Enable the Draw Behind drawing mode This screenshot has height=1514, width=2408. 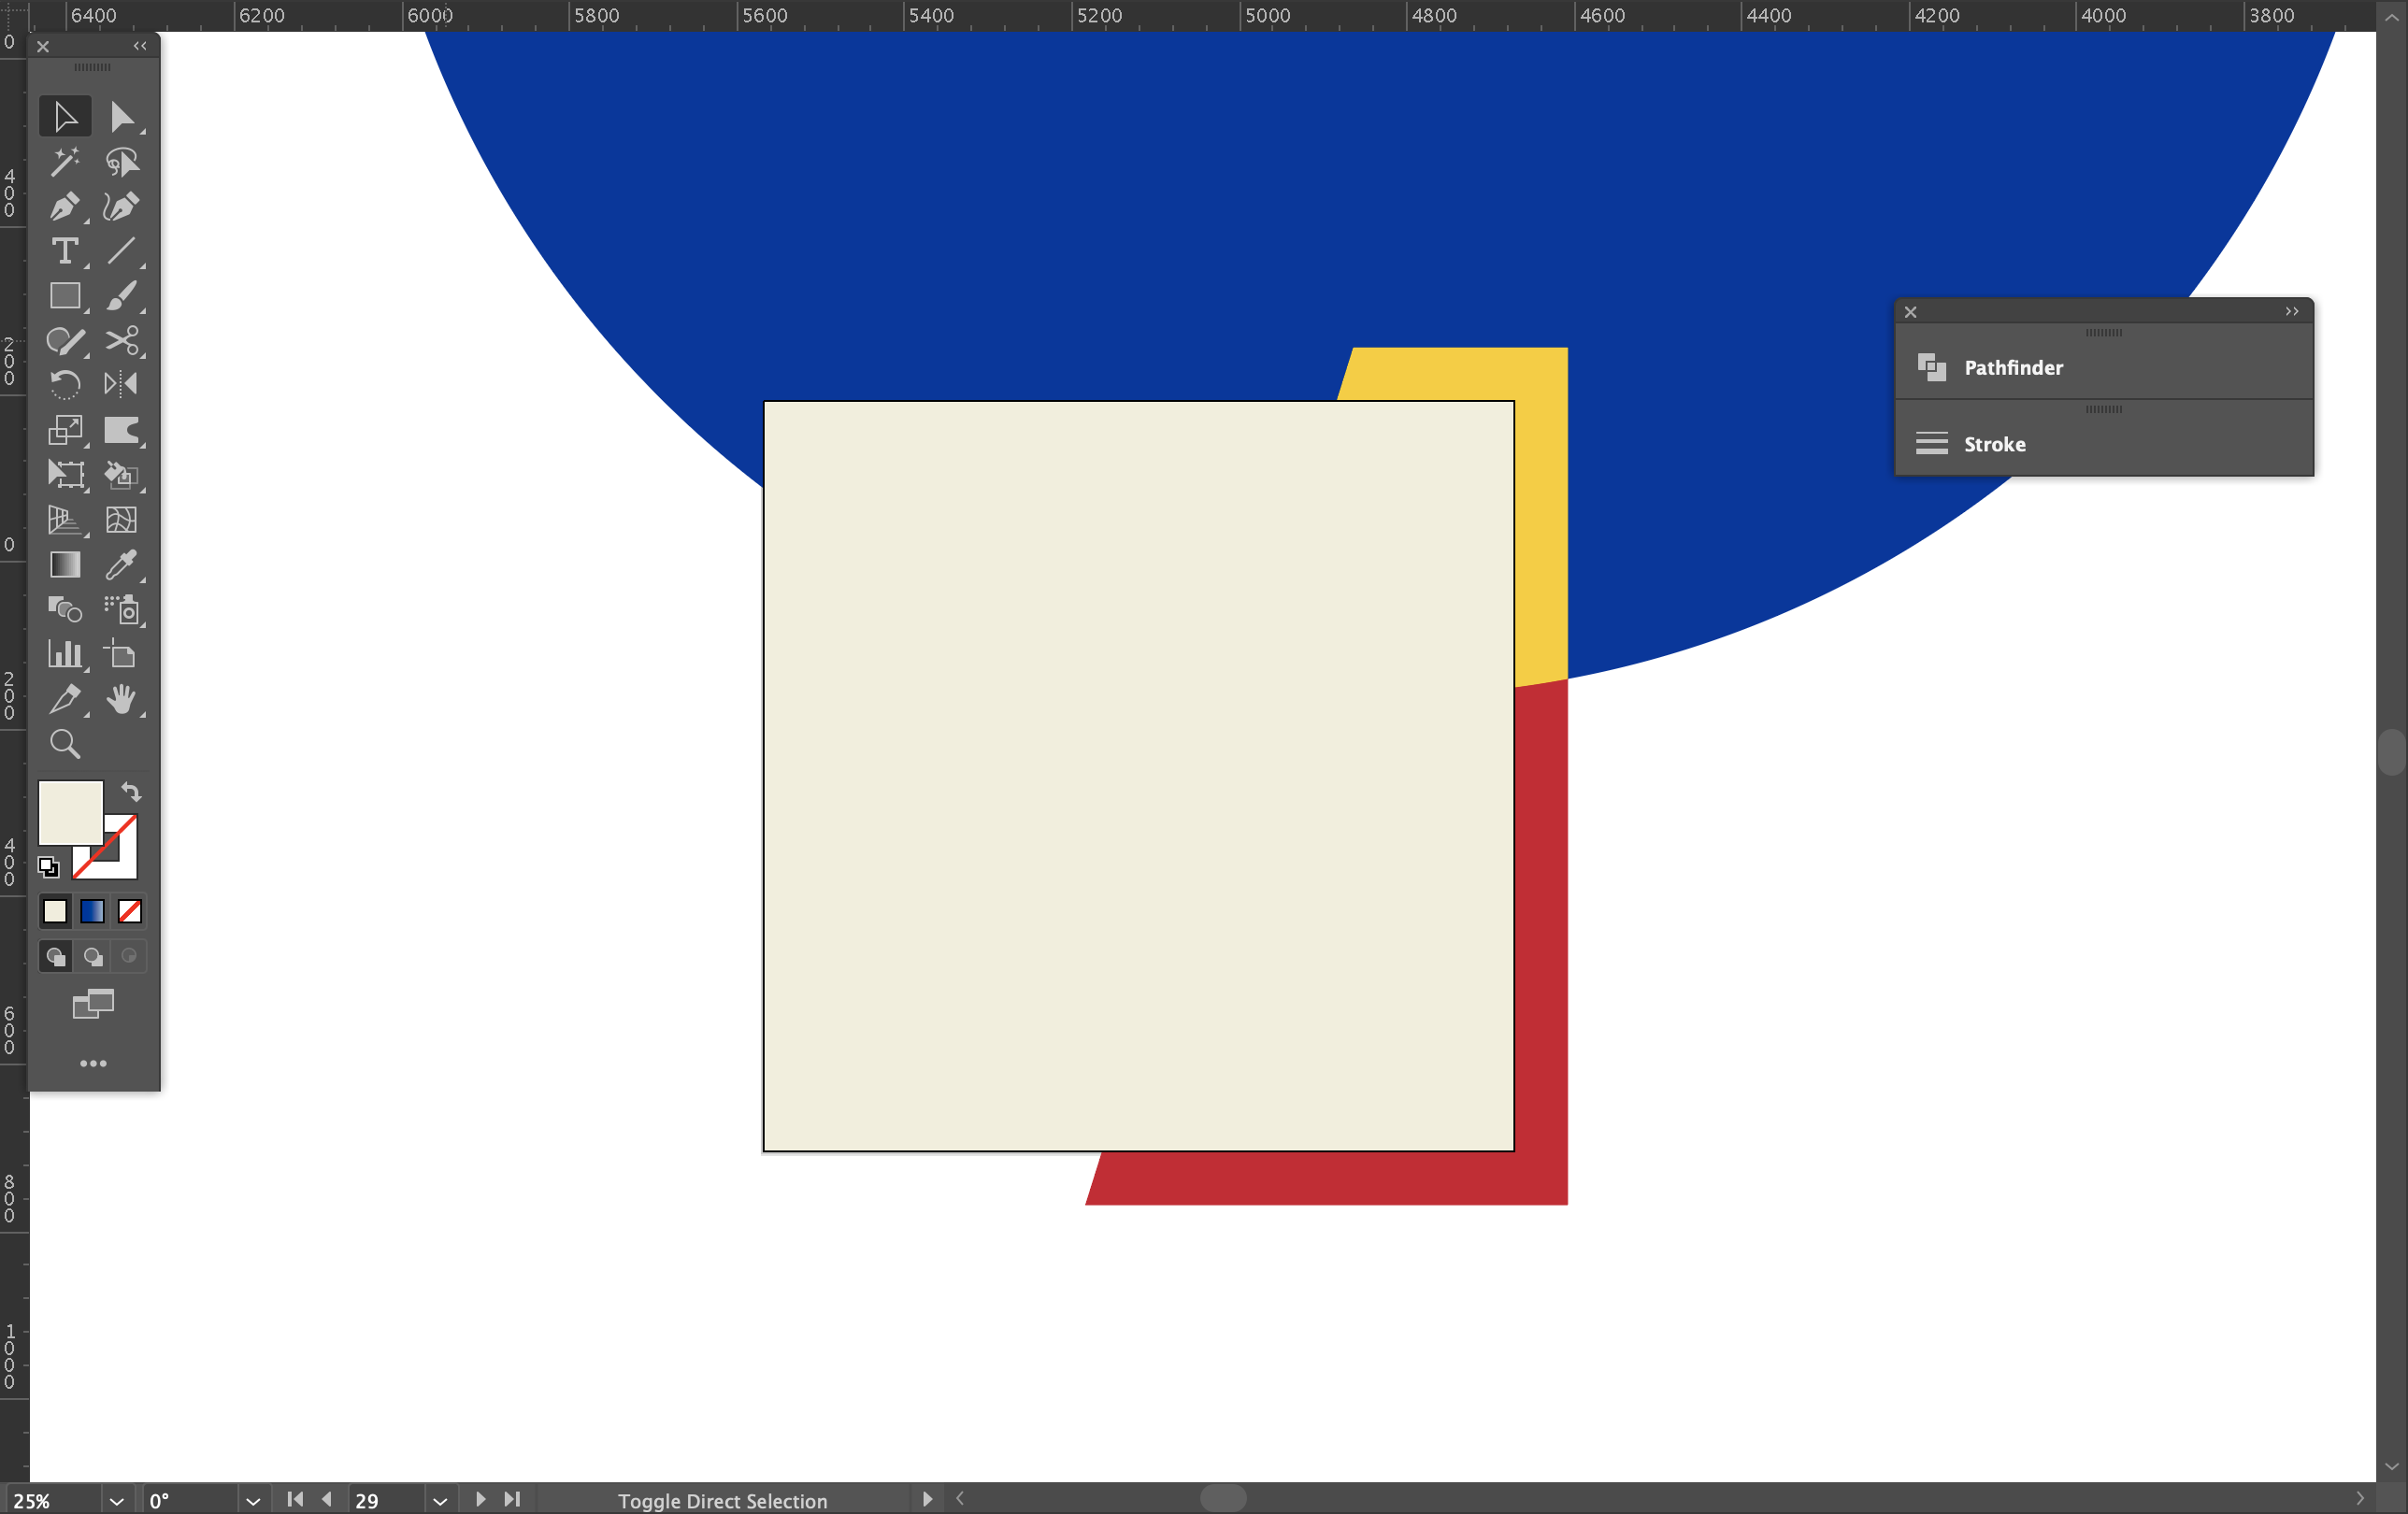click(92, 956)
